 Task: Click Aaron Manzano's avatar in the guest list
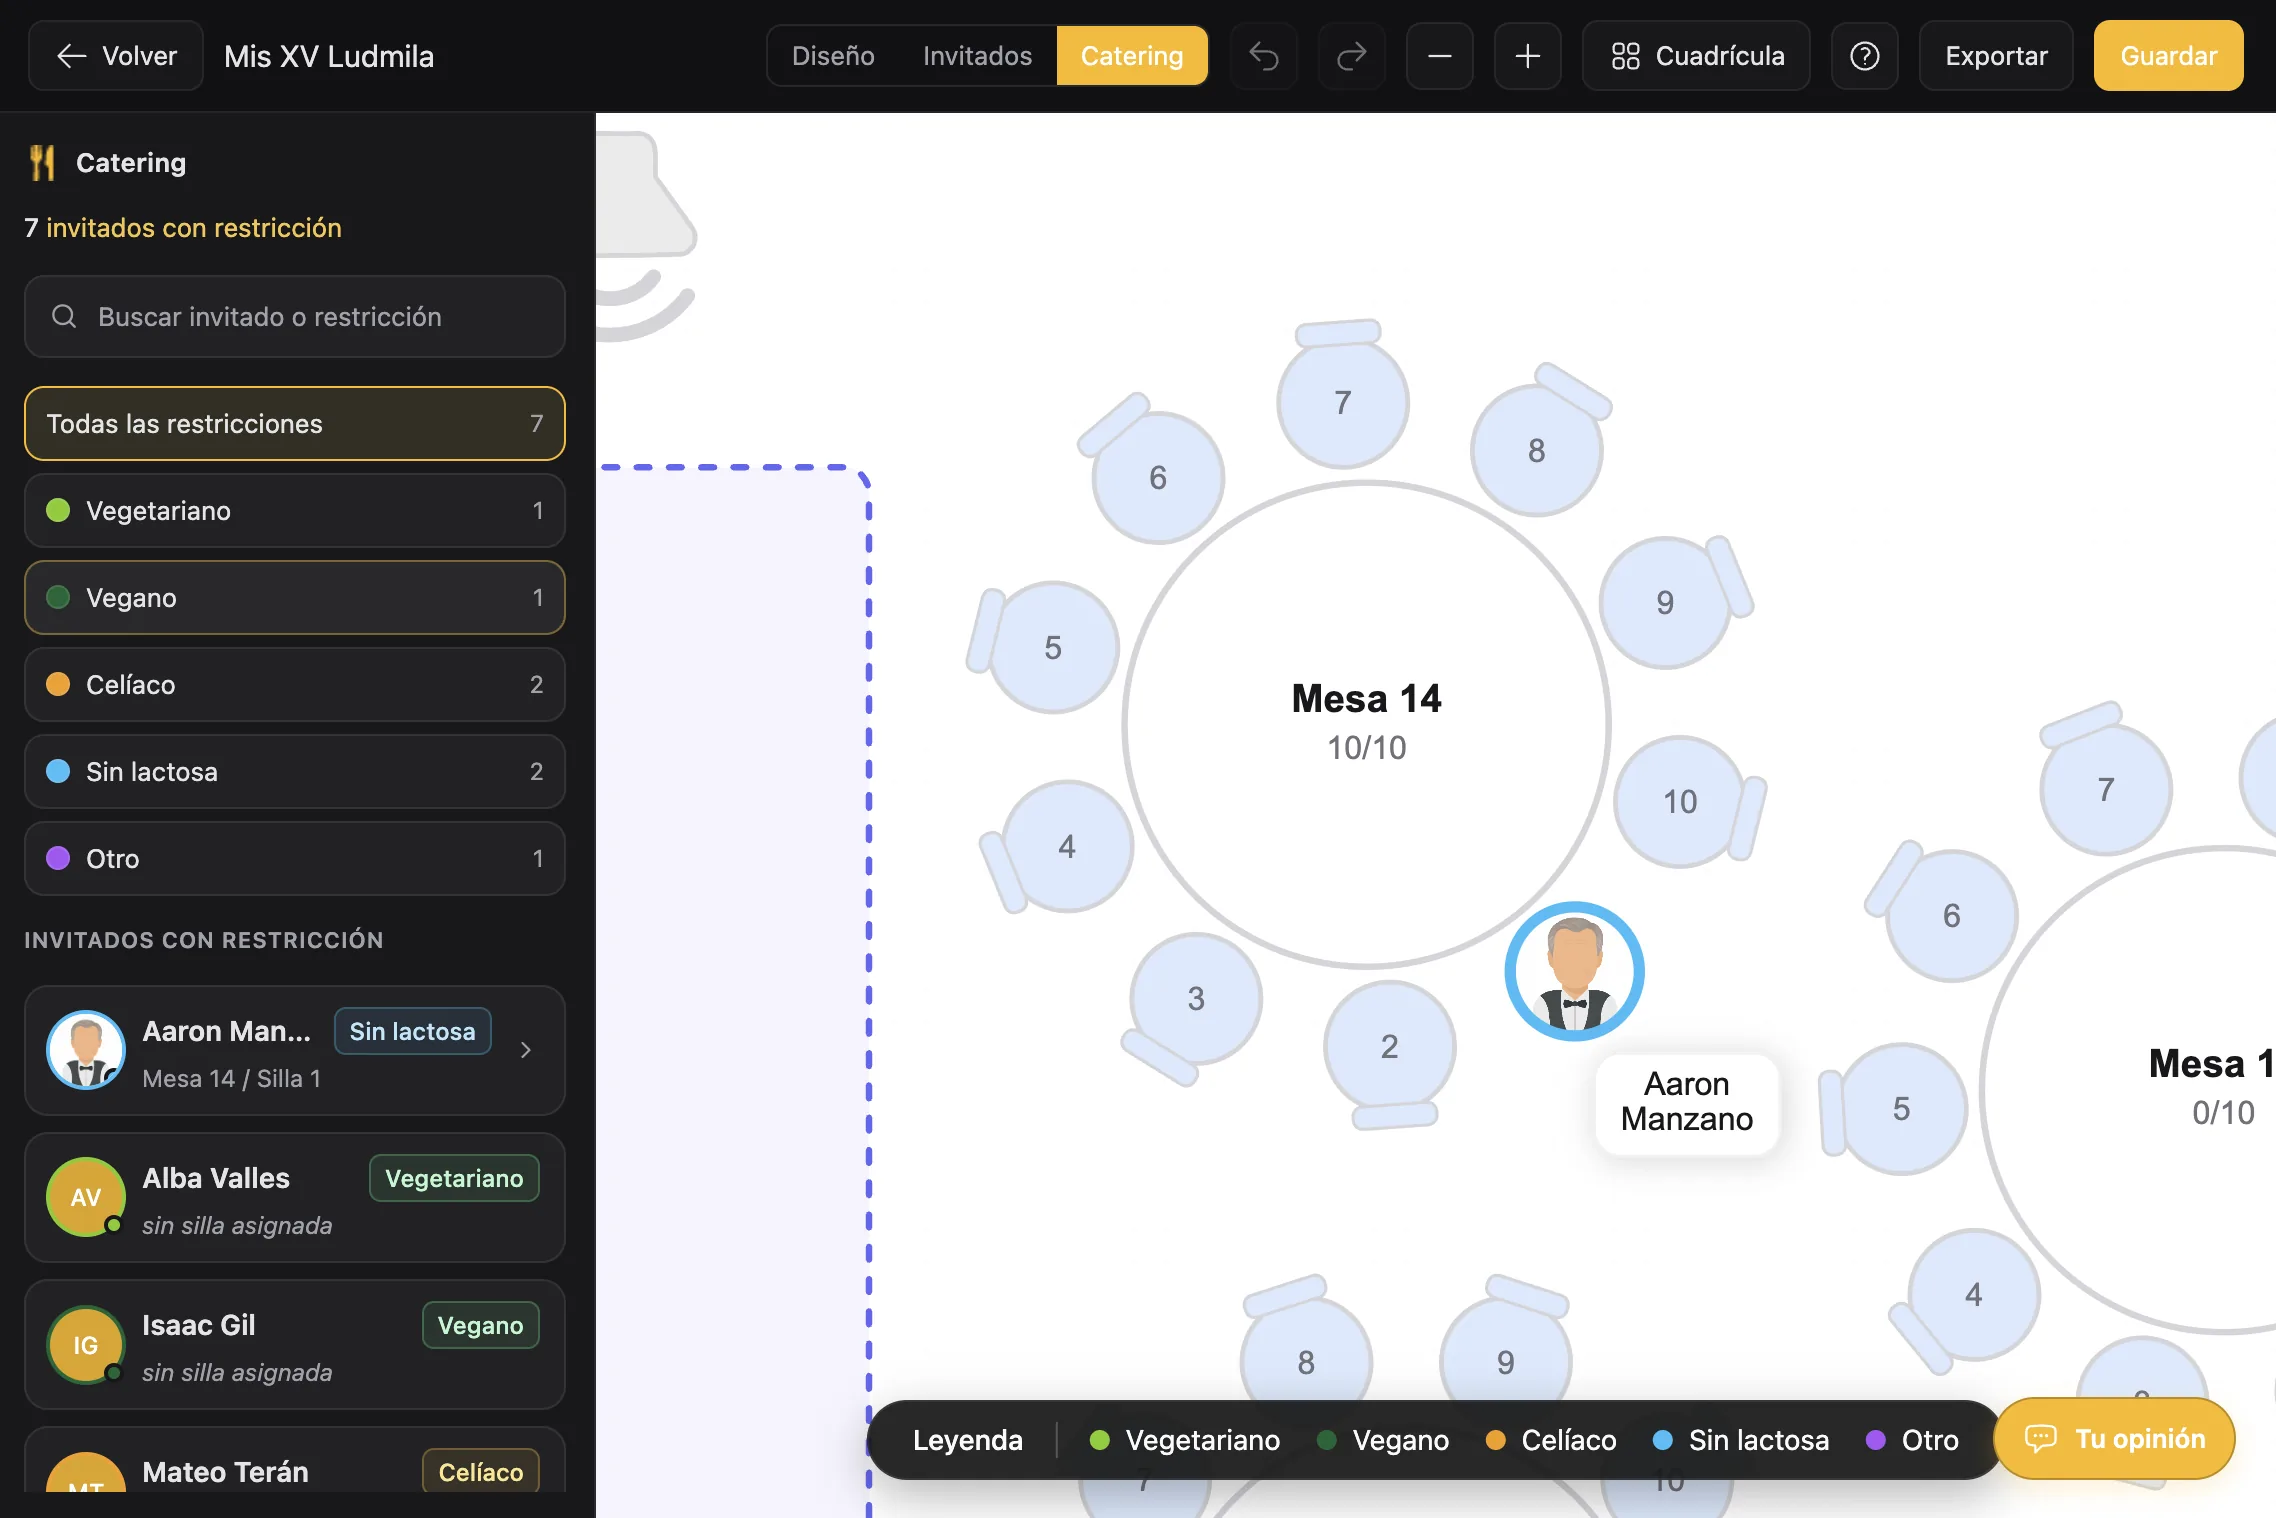(x=86, y=1050)
